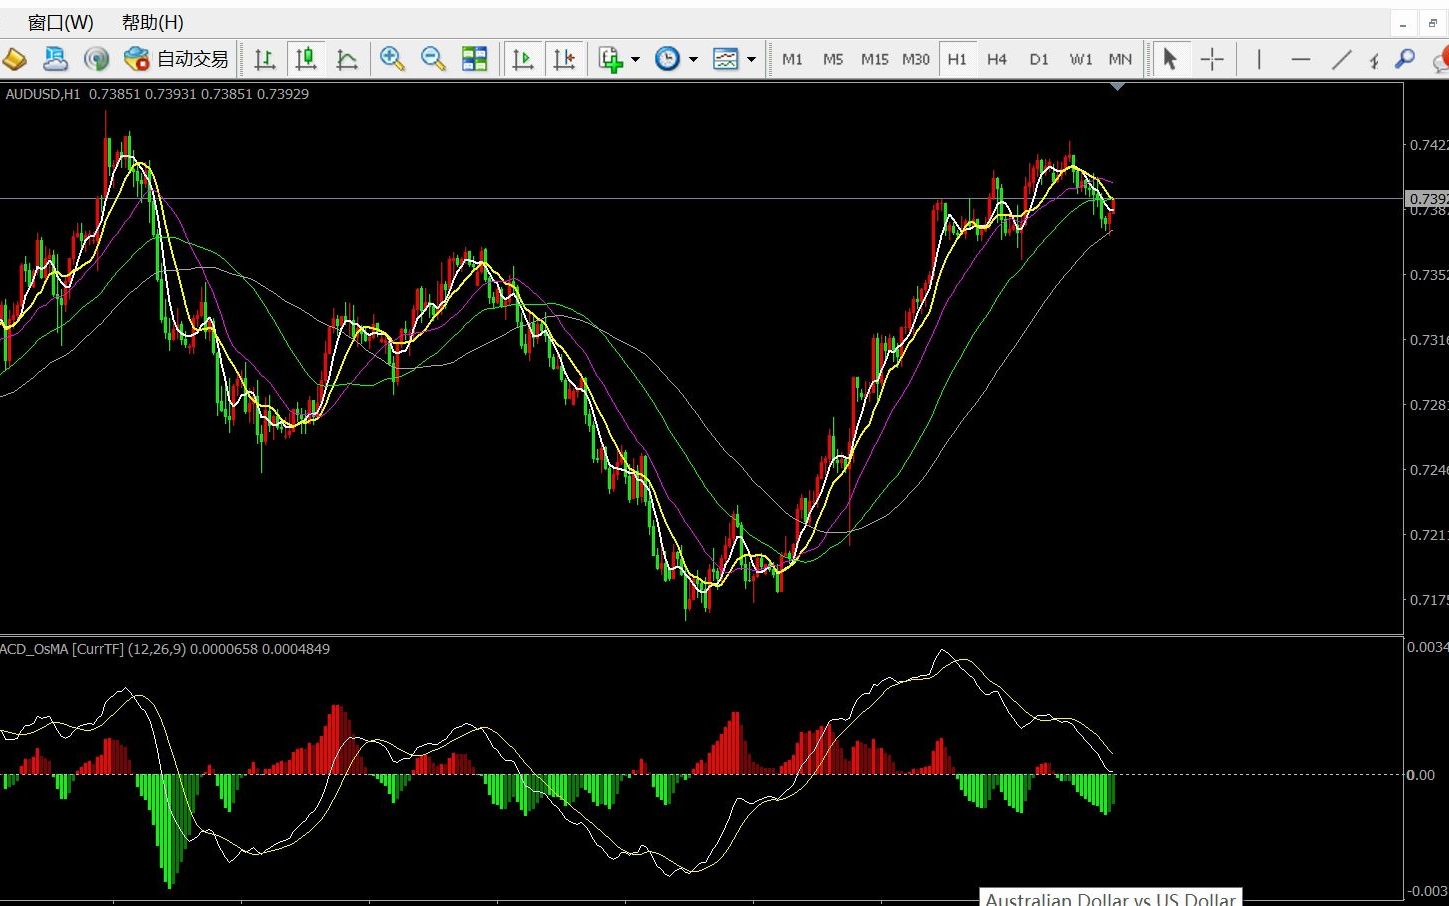Screen dimensions: 1449x906
Task: Select the M15 timeframe
Action: tap(875, 59)
